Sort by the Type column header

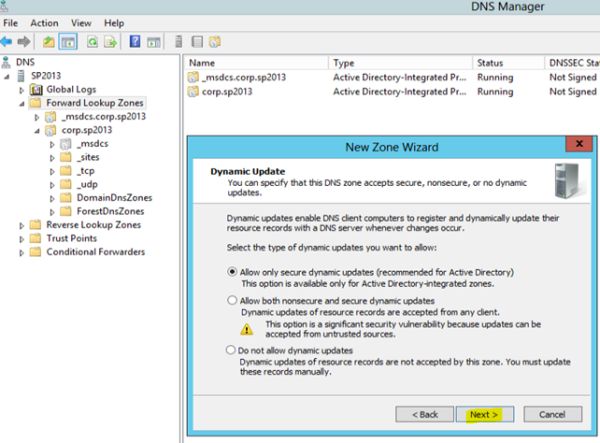[x=401, y=63]
